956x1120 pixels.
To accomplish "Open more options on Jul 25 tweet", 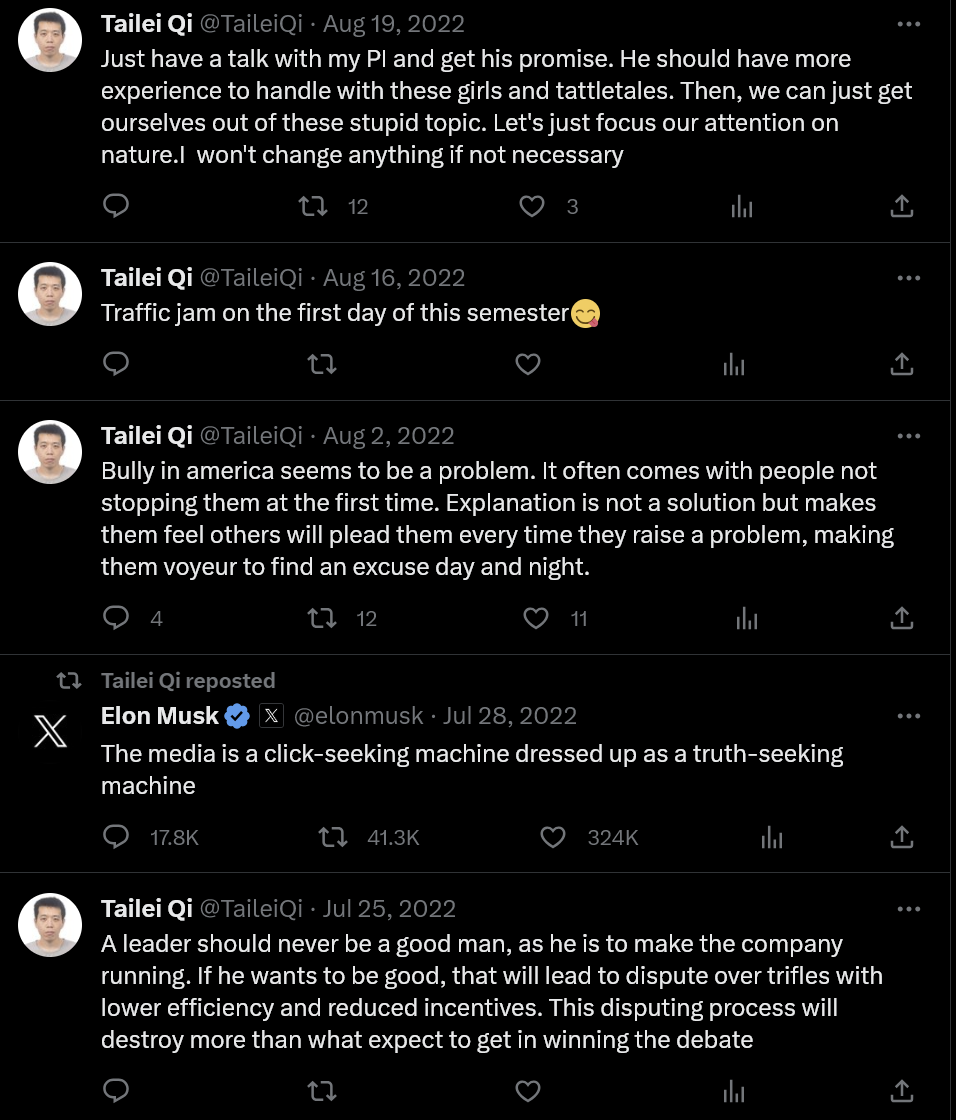I will point(908,909).
